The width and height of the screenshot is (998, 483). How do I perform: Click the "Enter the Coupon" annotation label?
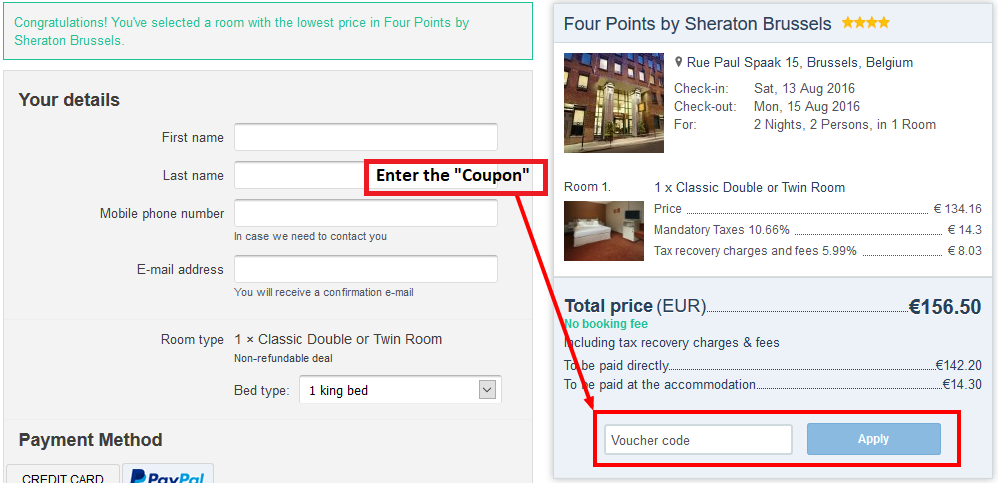(453, 176)
